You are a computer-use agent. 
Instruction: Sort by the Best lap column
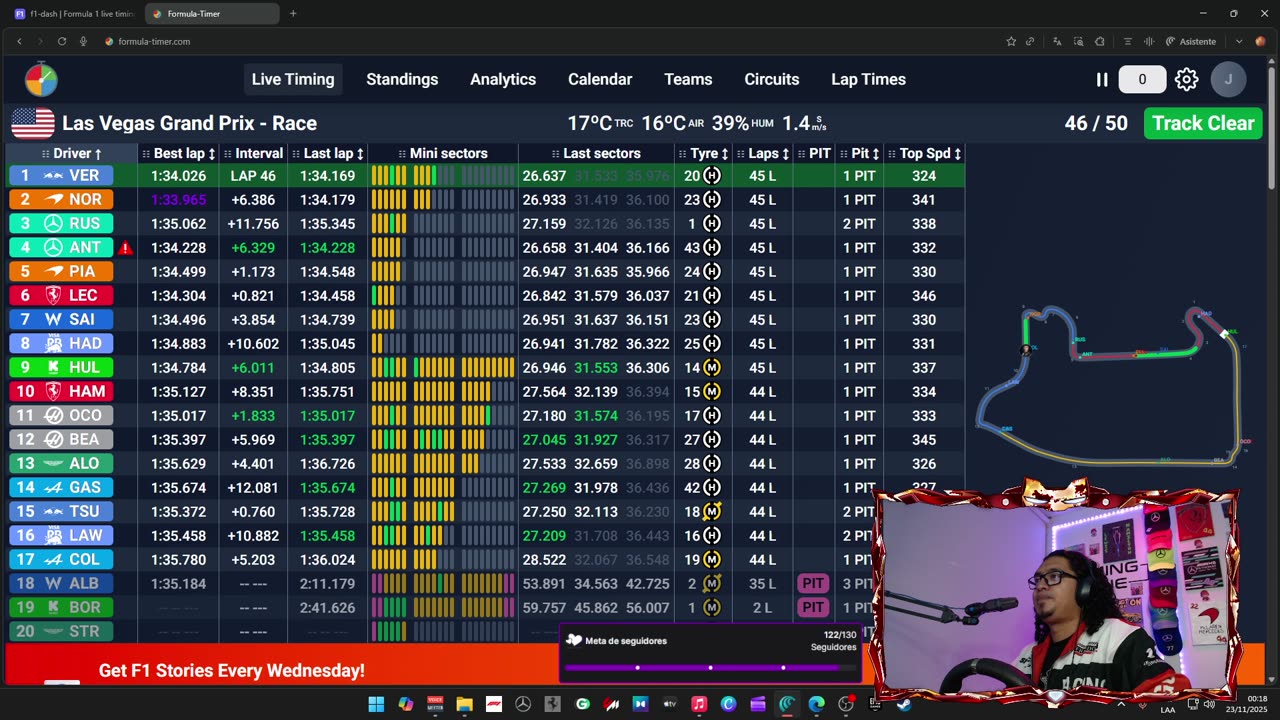(x=179, y=153)
